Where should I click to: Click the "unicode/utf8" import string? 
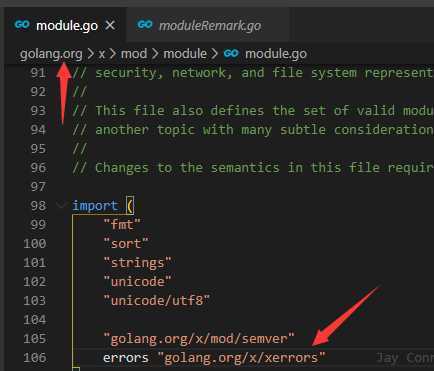(x=157, y=301)
